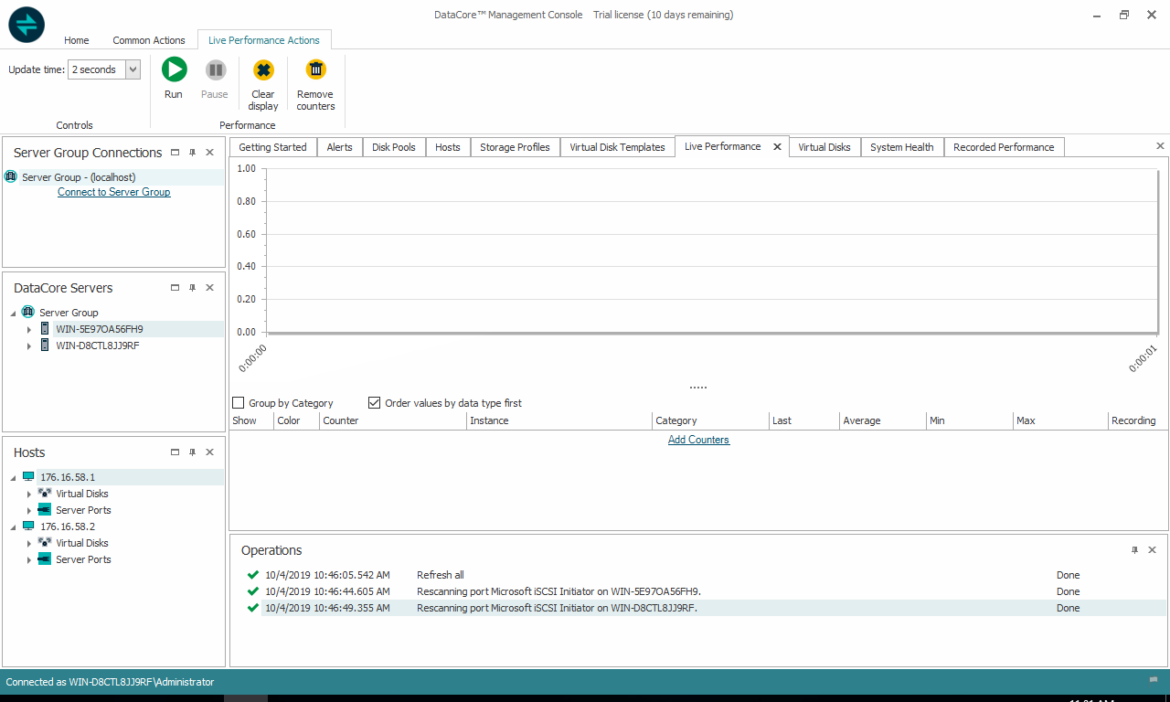Switch to the Disk Pools tab
The image size is (1170, 702).
(393, 147)
